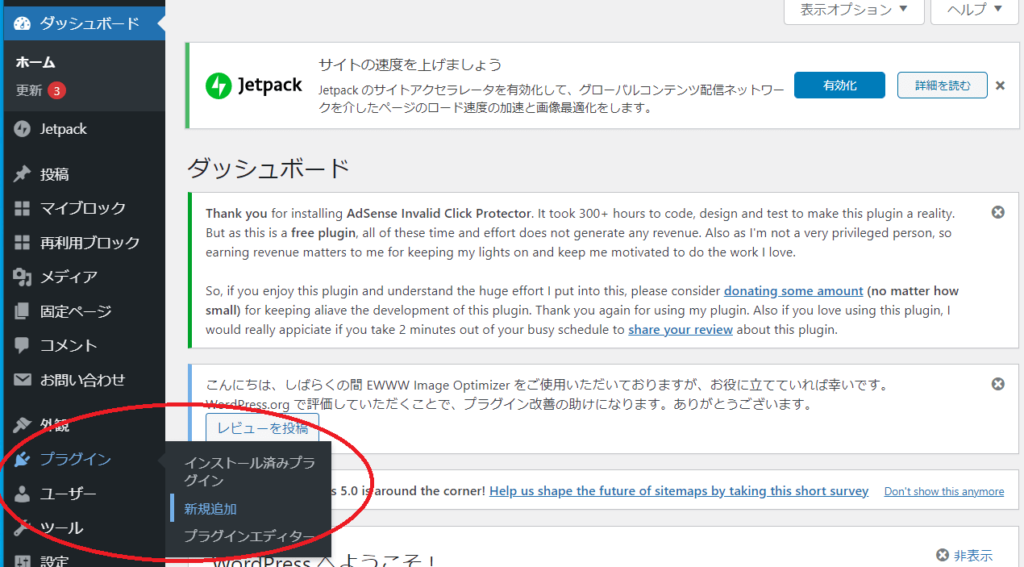This screenshot has height=567, width=1024.
Task: Follow the donating some amount link
Action: [793, 291]
